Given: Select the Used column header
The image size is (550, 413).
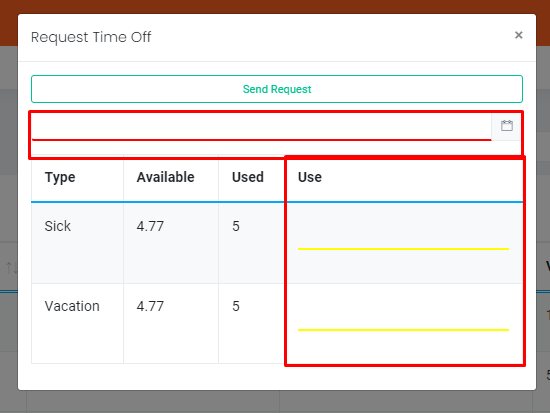Looking at the screenshot, I should point(248,177).
